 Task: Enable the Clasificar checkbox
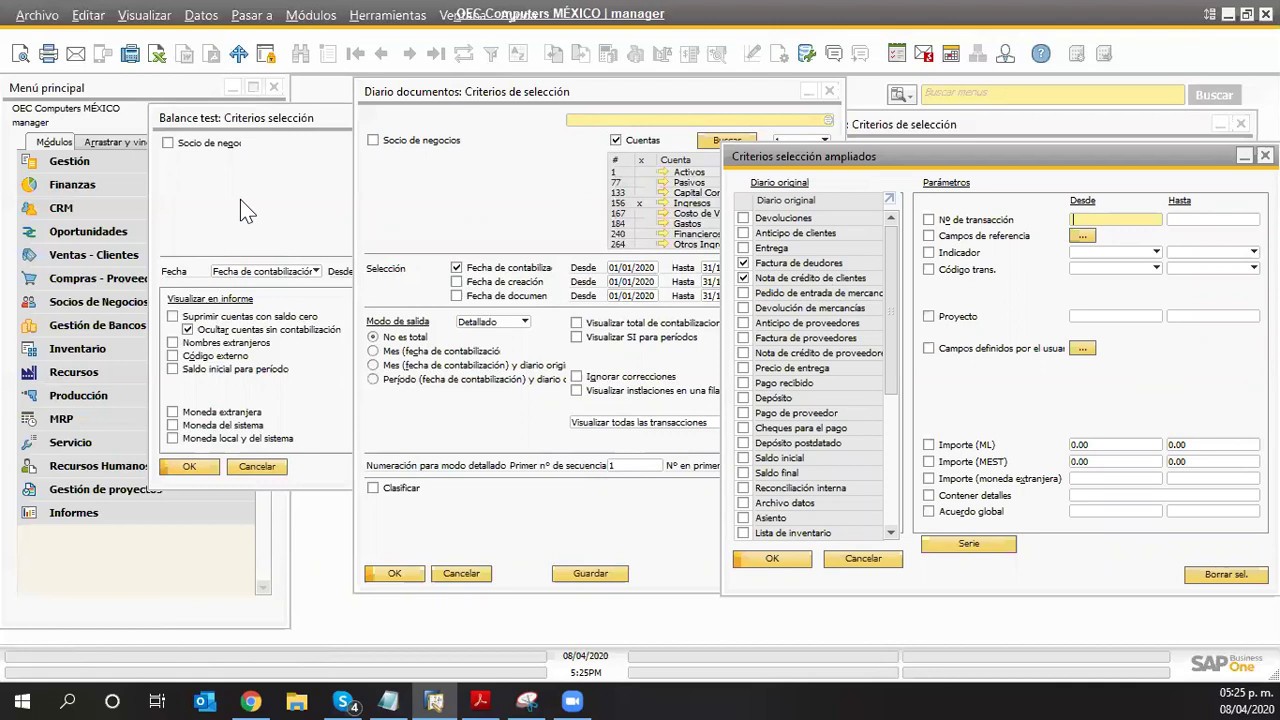[373, 488]
